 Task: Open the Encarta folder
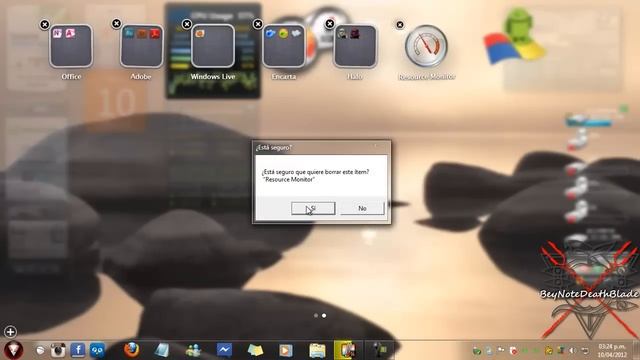284,46
